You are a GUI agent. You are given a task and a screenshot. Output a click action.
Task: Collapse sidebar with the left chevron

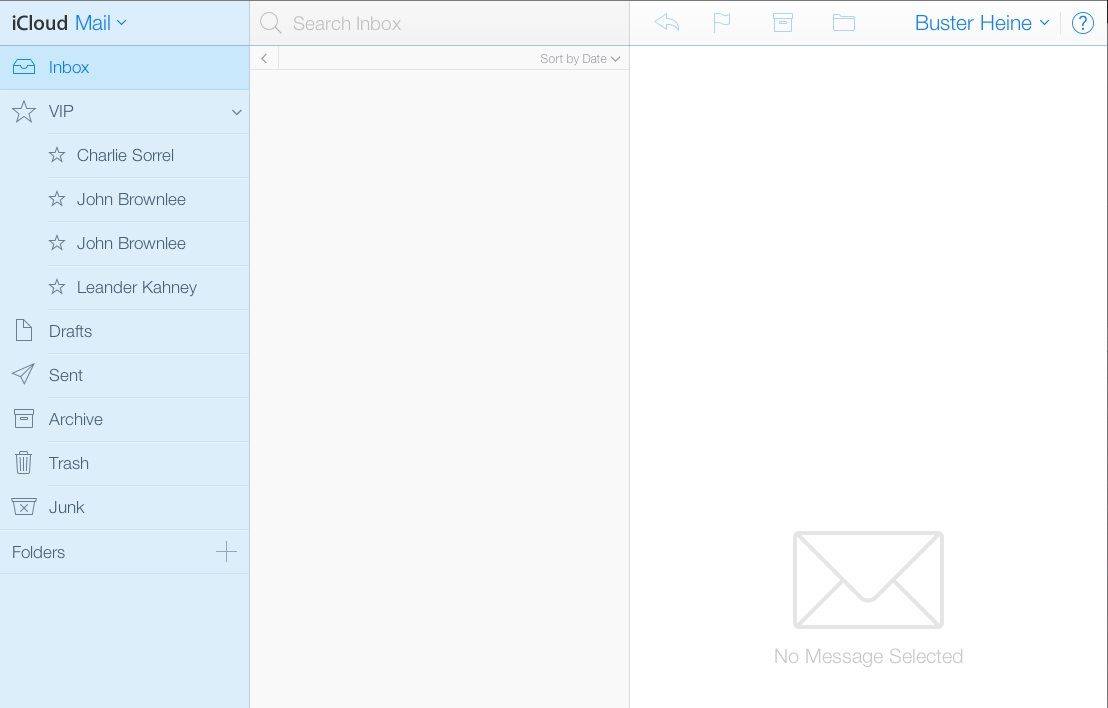(264, 59)
